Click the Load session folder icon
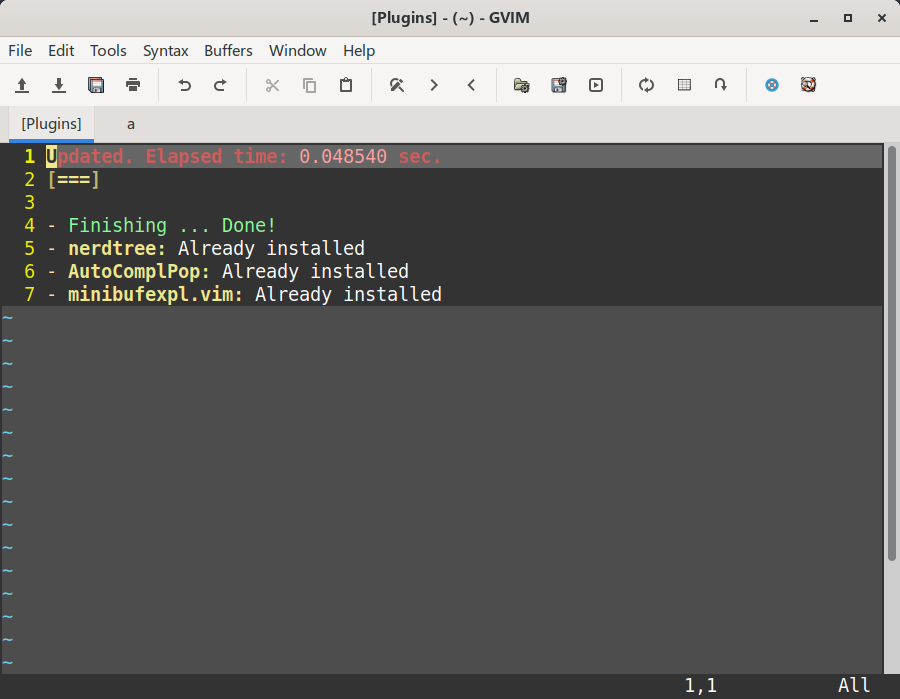 point(521,86)
